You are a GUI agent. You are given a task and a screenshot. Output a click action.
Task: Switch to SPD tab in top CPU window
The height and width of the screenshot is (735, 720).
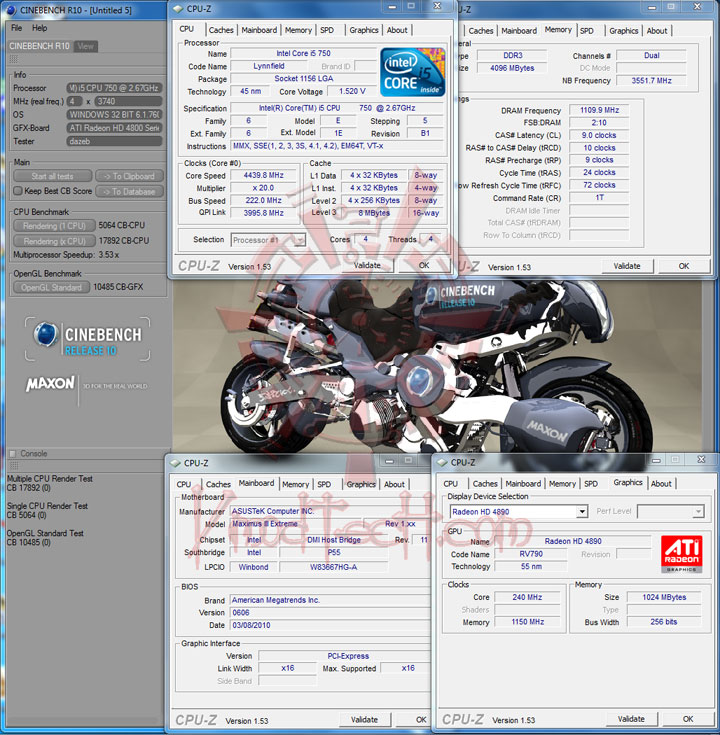click(x=327, y=30)
